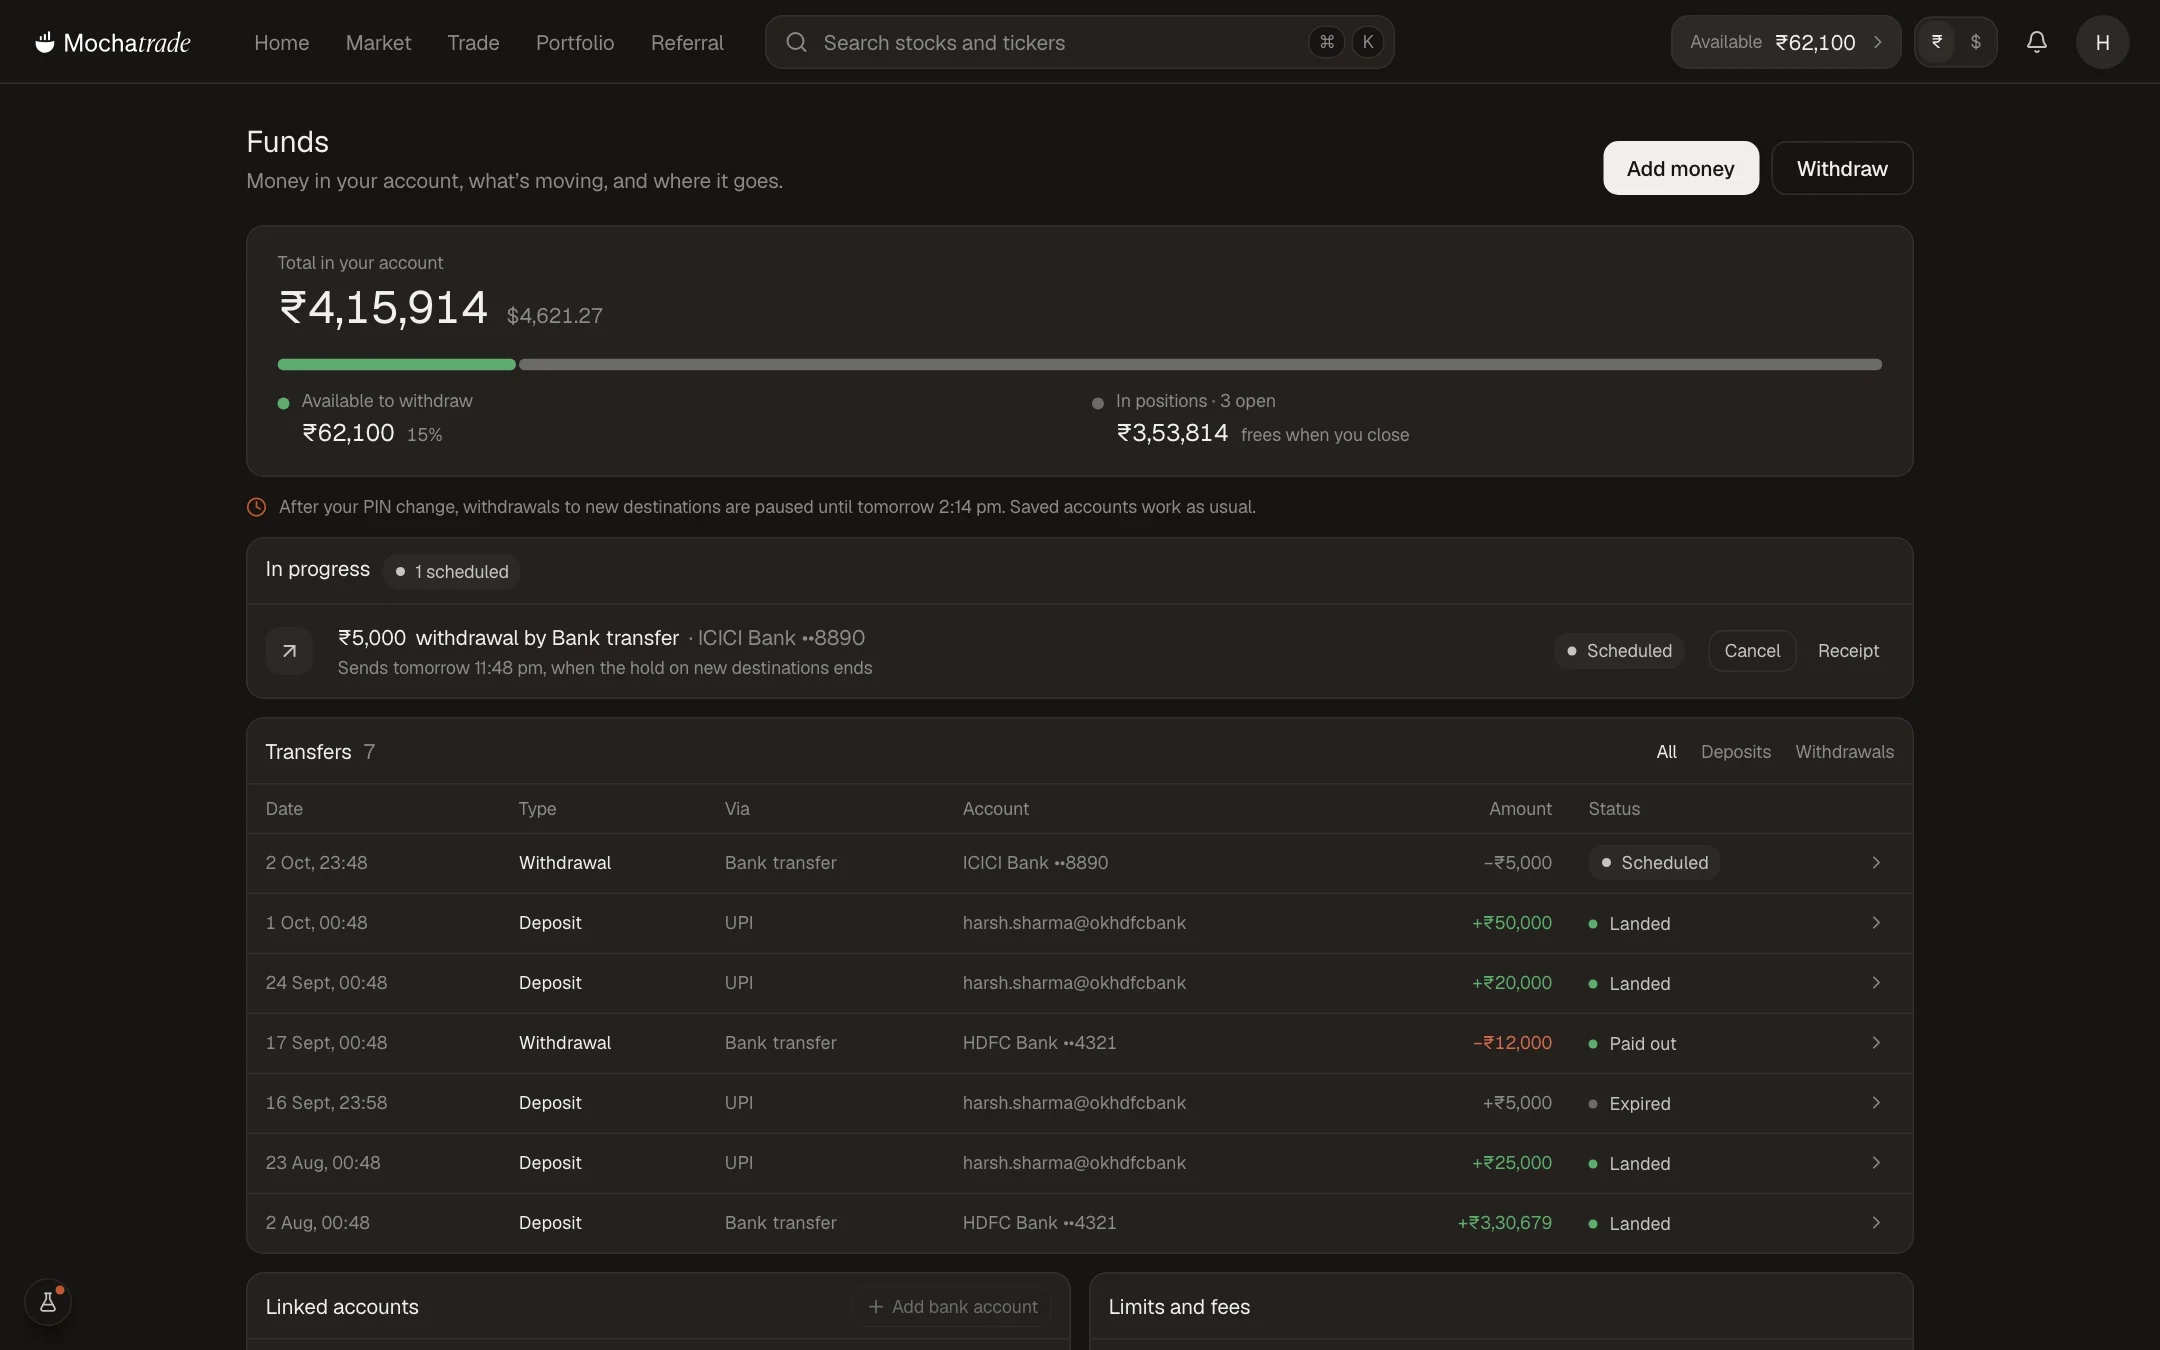This screenshot has width=2160, height=1350.
Task: Switch currency to dollar $
Action: point(1975,42)
